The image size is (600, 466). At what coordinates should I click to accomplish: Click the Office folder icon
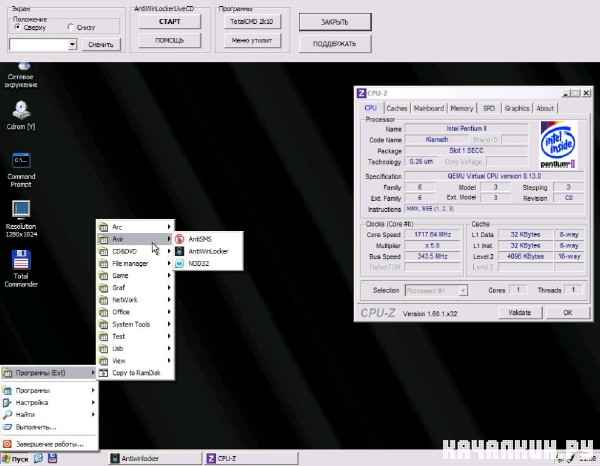point(103,313)
